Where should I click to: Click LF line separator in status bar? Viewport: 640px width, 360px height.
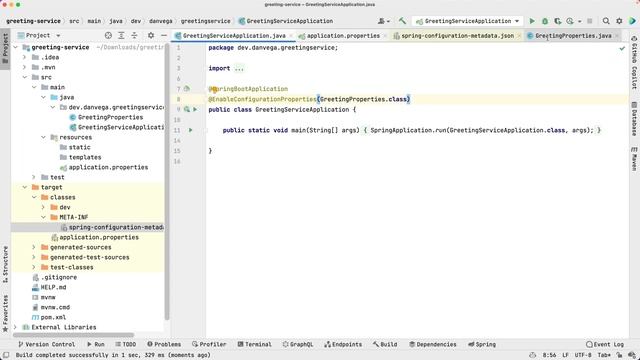565,355
